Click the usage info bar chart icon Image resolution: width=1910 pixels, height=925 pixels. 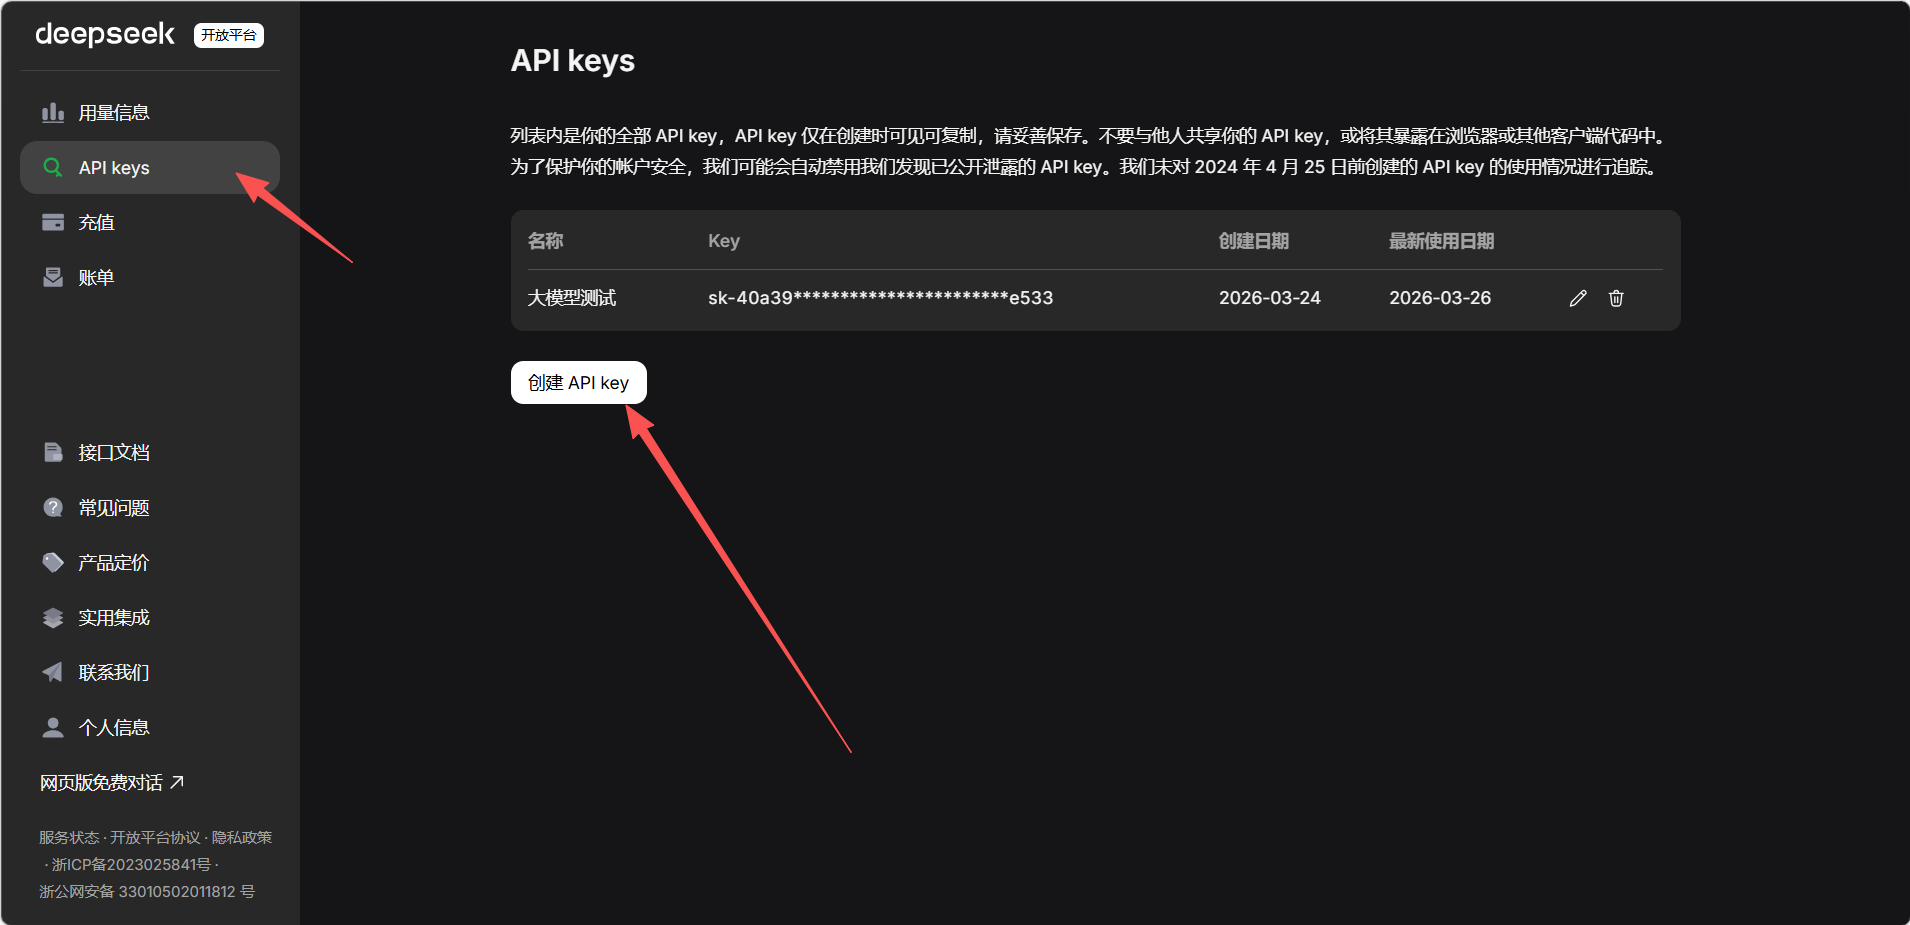tap(53, 112)
